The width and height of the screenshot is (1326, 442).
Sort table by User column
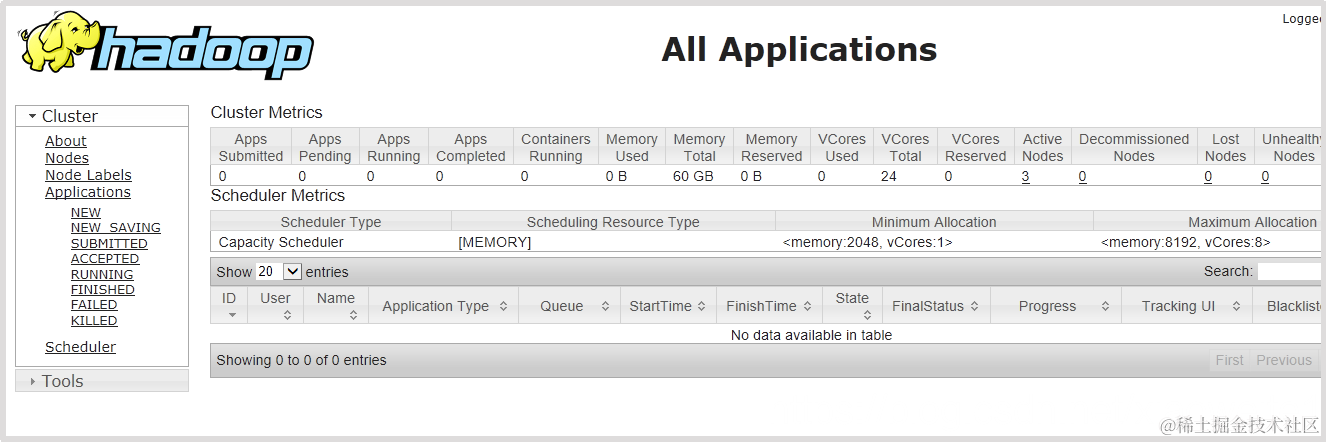coord(275,305)
